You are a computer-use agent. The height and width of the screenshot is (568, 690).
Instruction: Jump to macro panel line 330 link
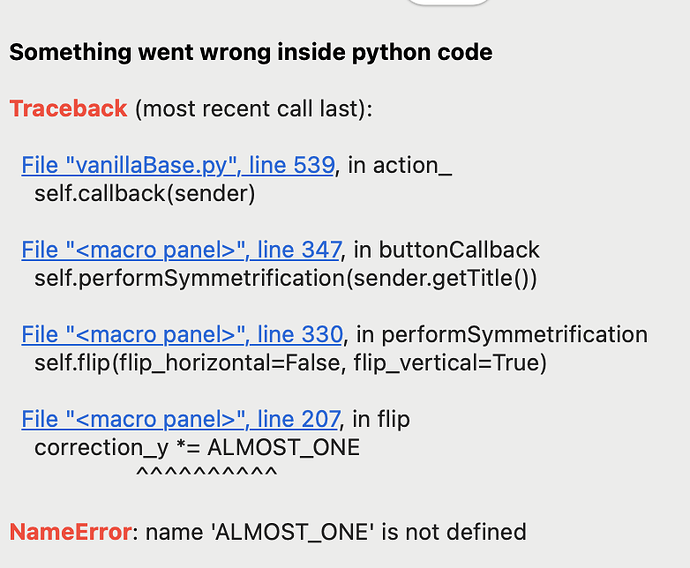182,334
